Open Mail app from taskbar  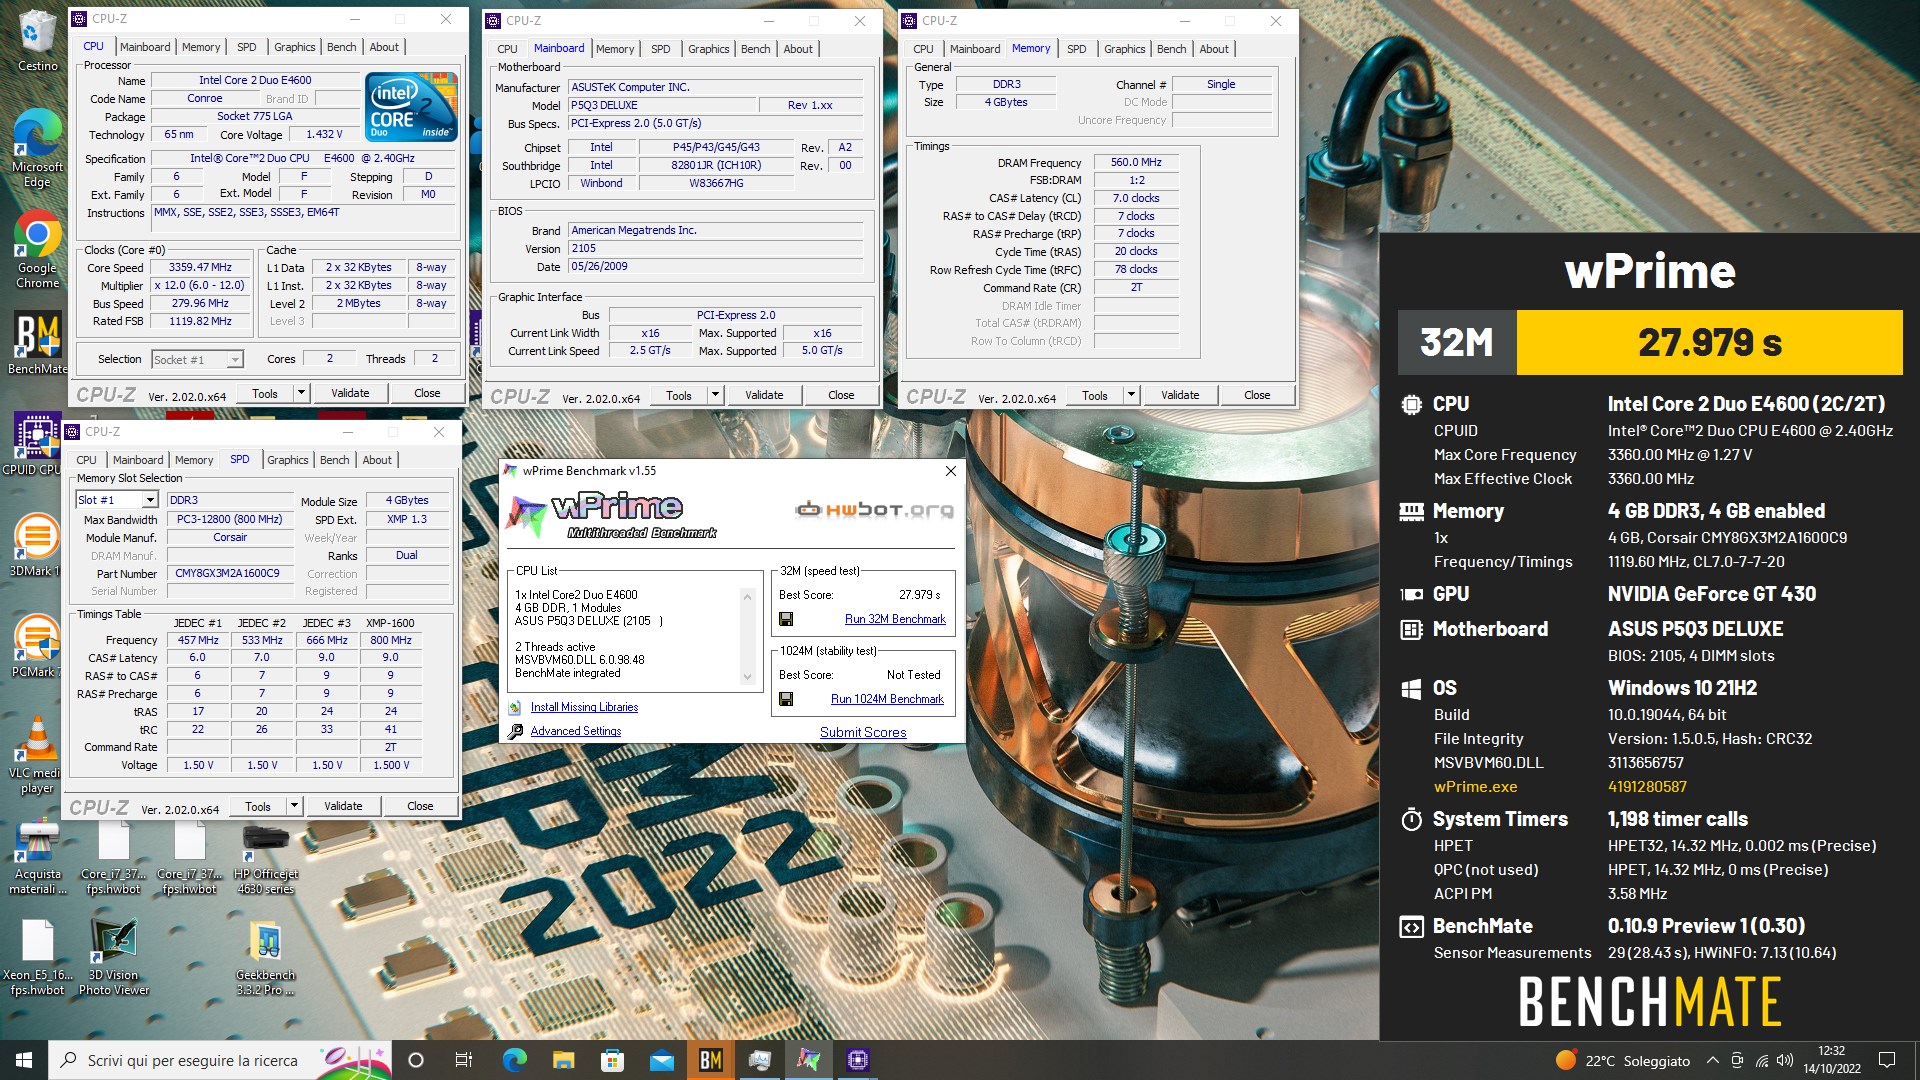tap(662, 1060)
